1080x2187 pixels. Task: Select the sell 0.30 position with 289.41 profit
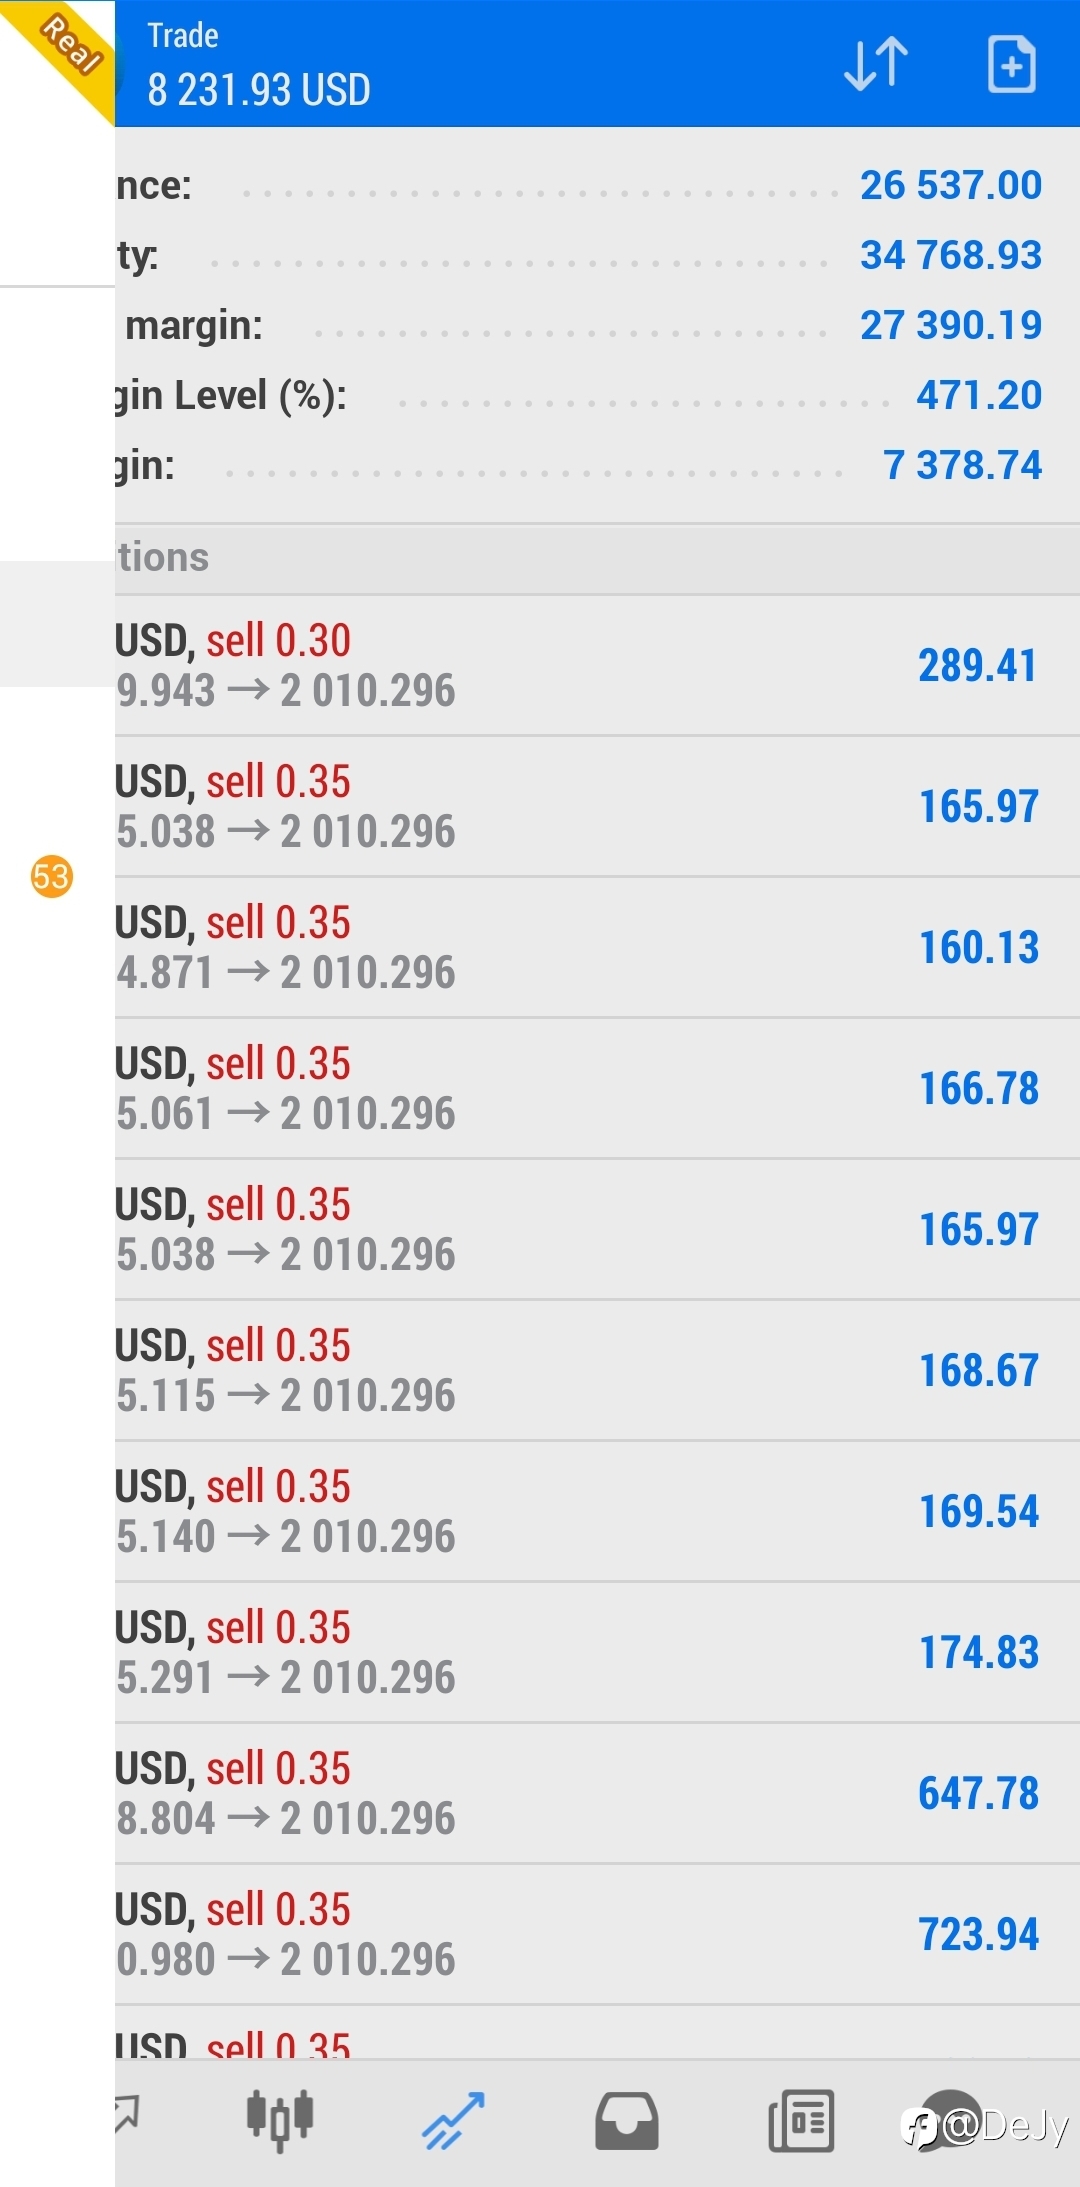pyautogui.click(x=597, y=666)
